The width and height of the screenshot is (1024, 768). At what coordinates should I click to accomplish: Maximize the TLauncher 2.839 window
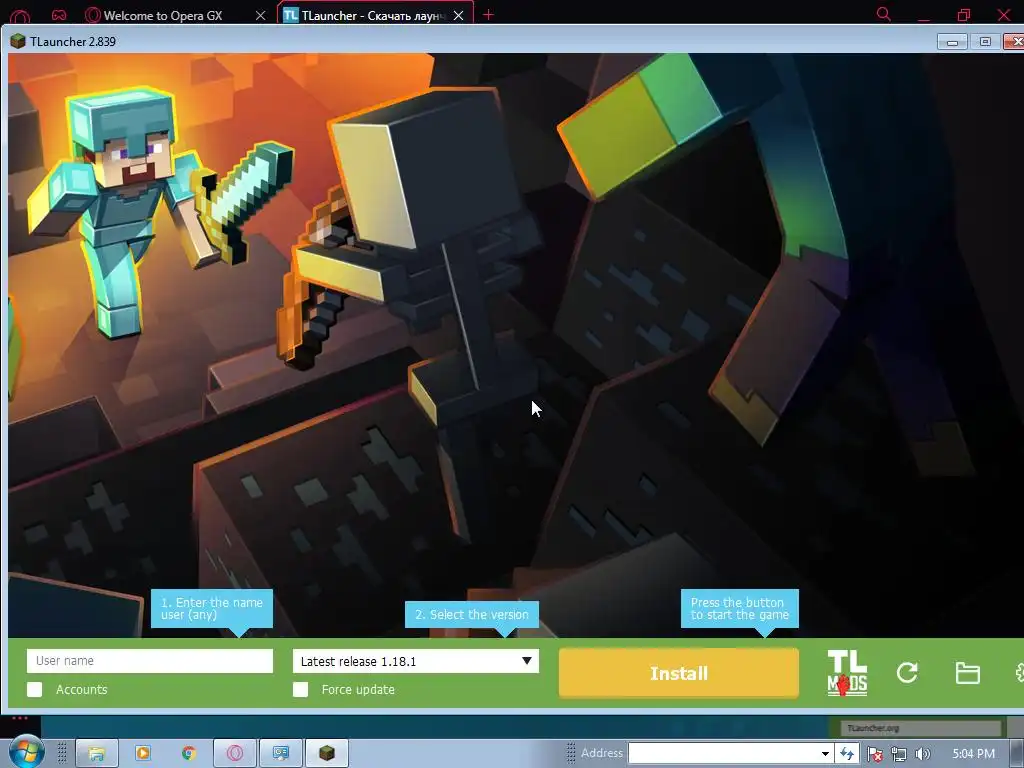[985, 42]
